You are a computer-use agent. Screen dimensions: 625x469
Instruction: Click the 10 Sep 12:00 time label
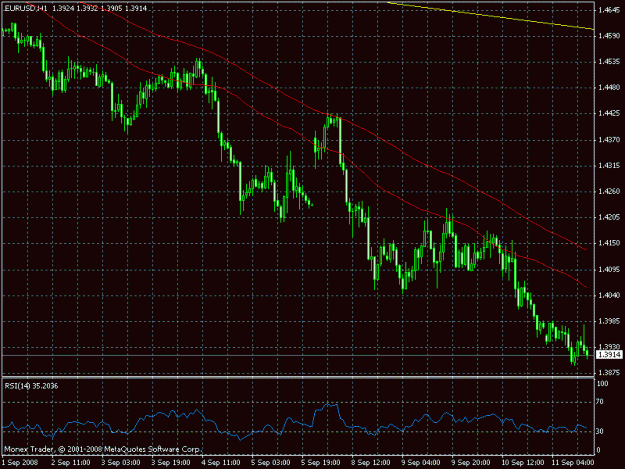[521, 463]
